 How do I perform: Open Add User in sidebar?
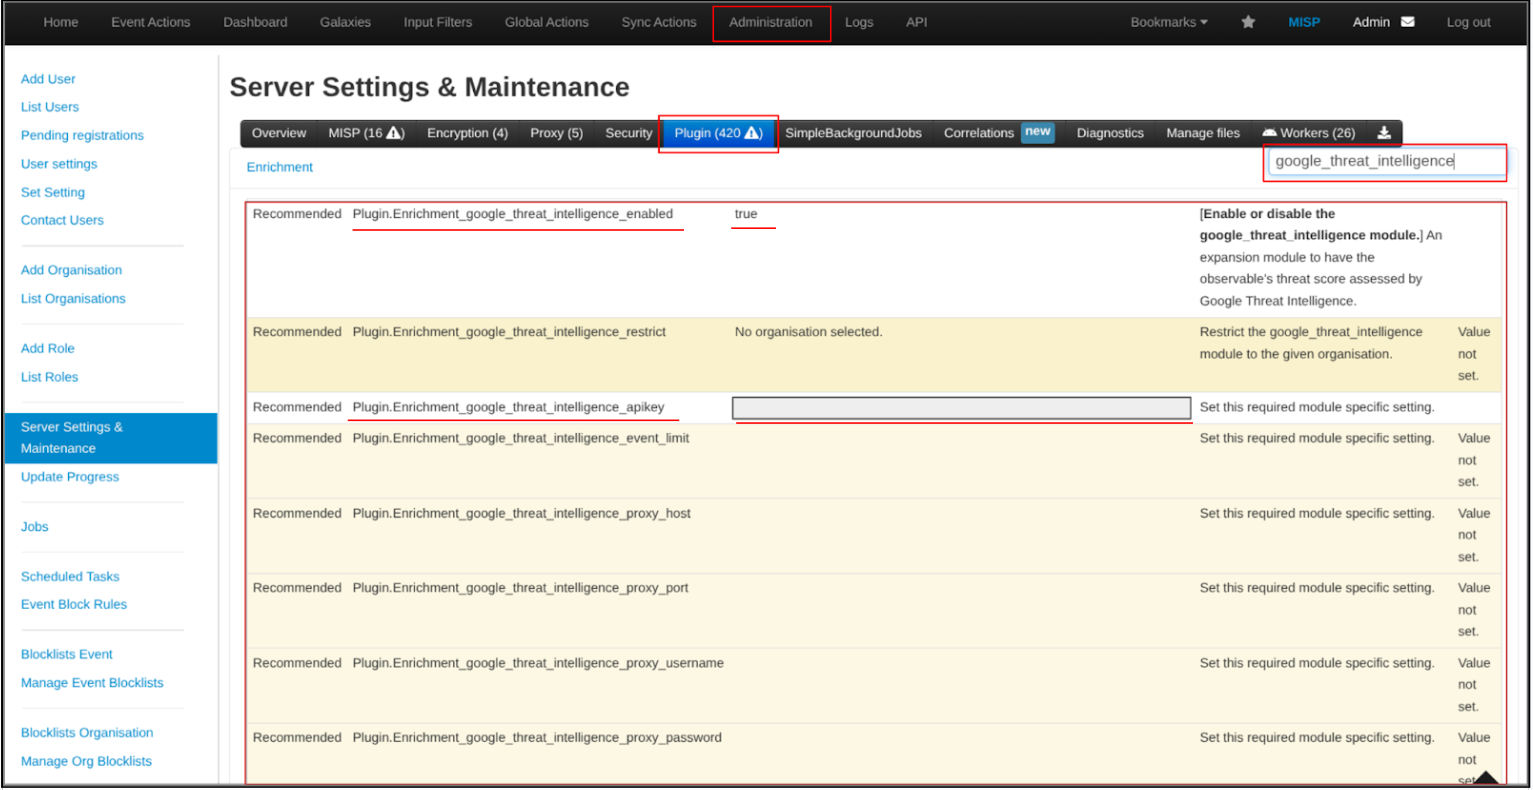tap(48, 79)
